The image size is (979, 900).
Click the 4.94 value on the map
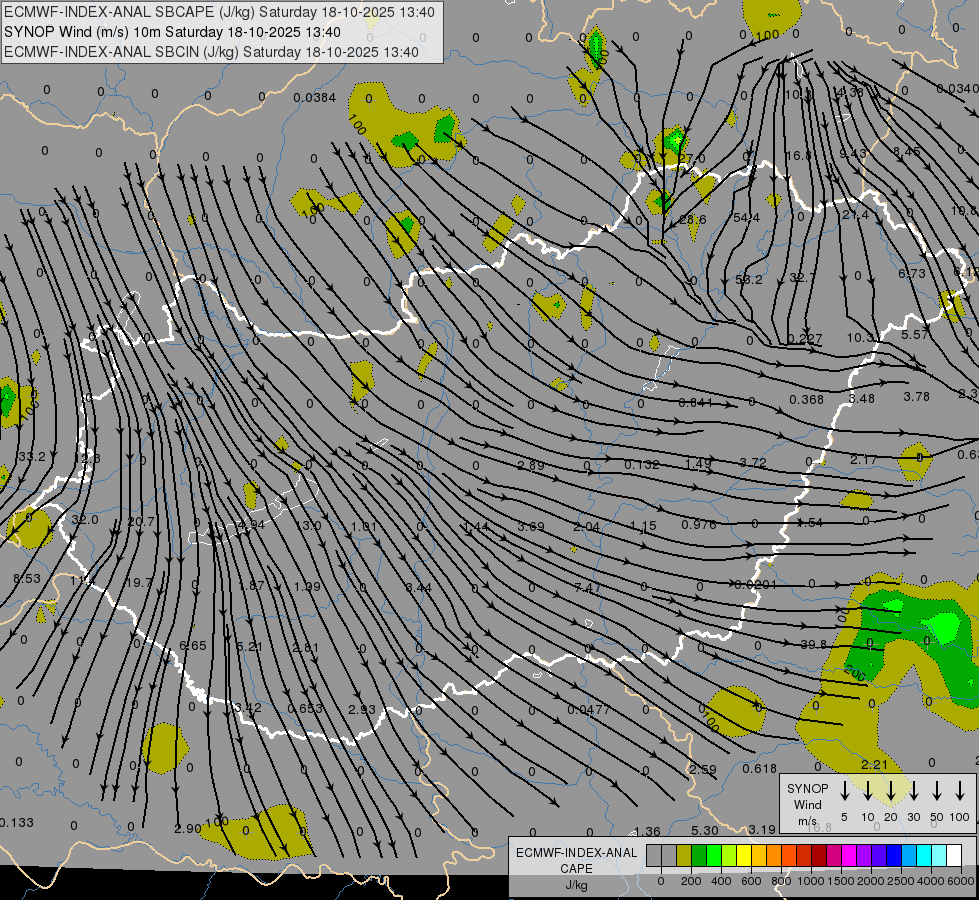click(x=252, y=524)
